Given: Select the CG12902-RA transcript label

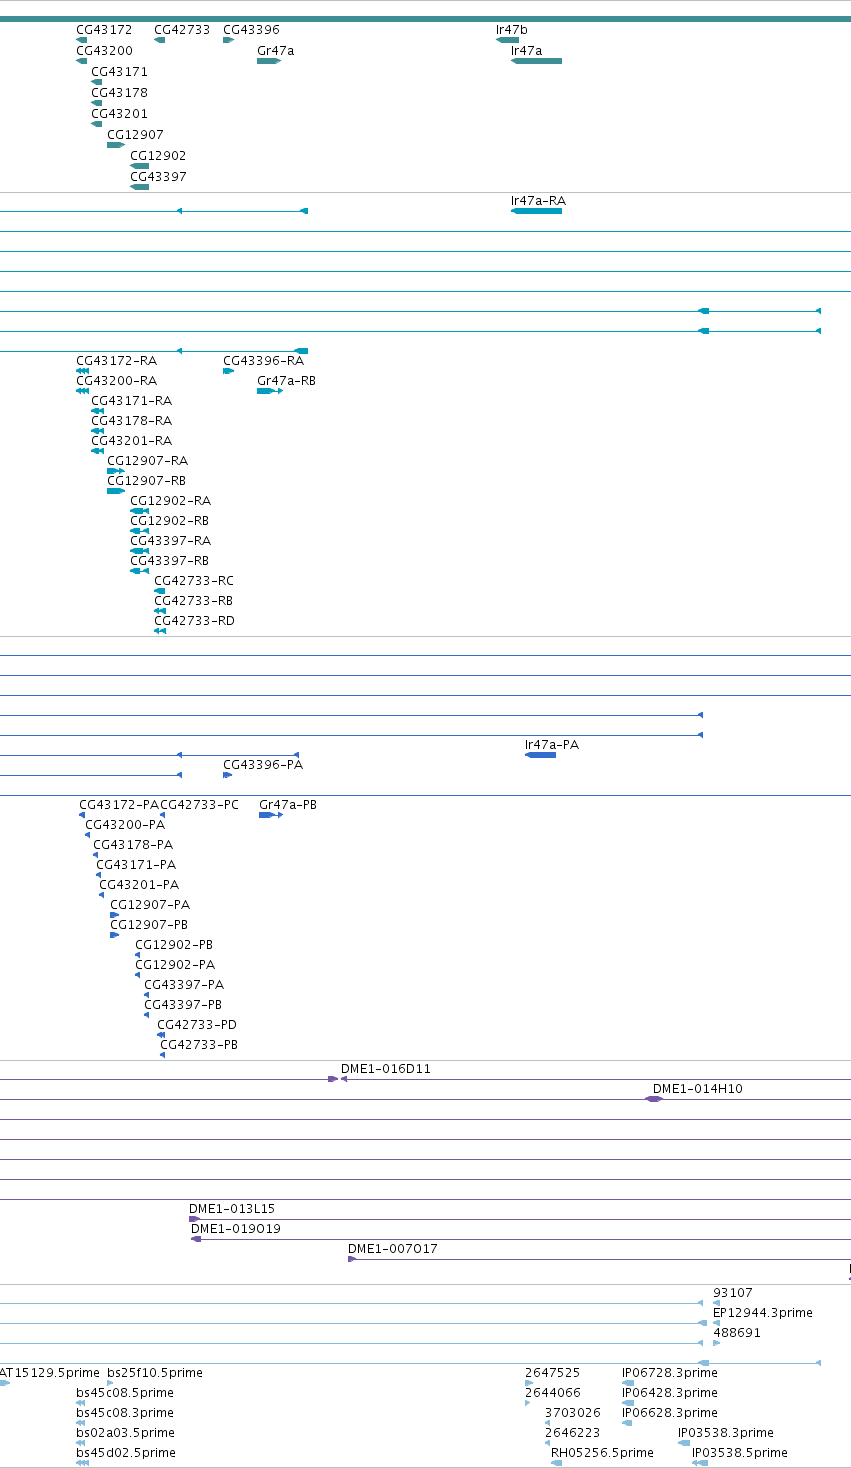Looking at the screenshot, I should (x=170, y=501).
